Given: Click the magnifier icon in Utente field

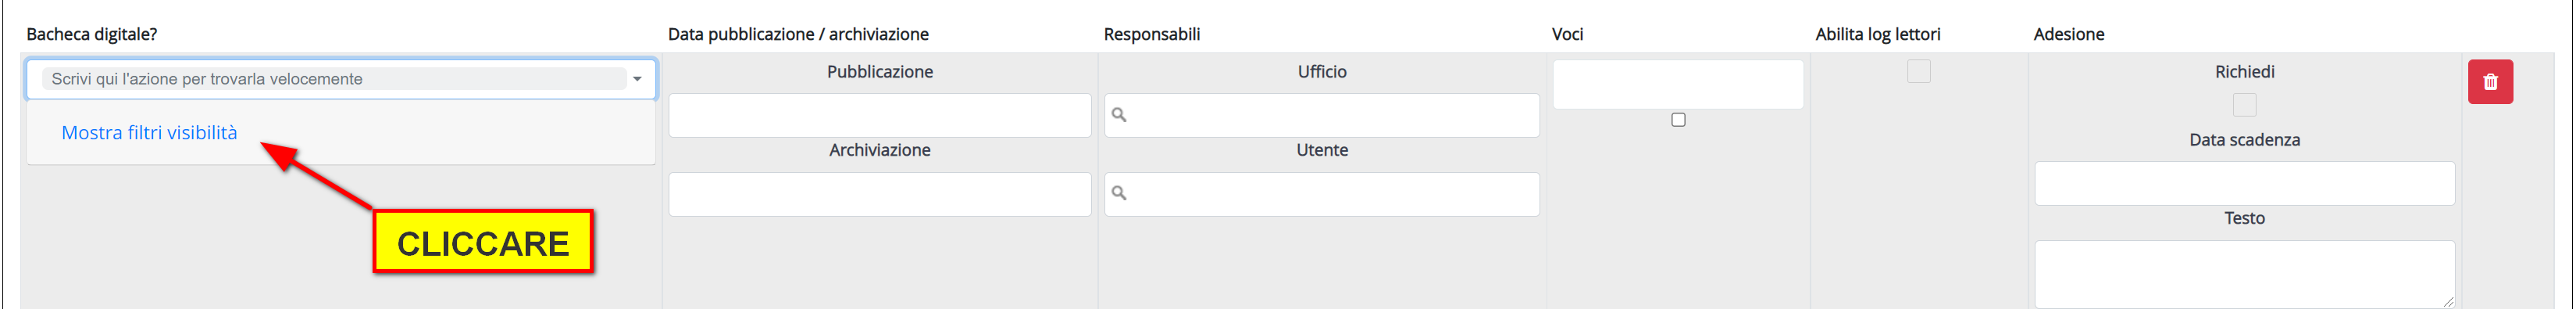Looking at the screenshot, I should pos(1119,193).
